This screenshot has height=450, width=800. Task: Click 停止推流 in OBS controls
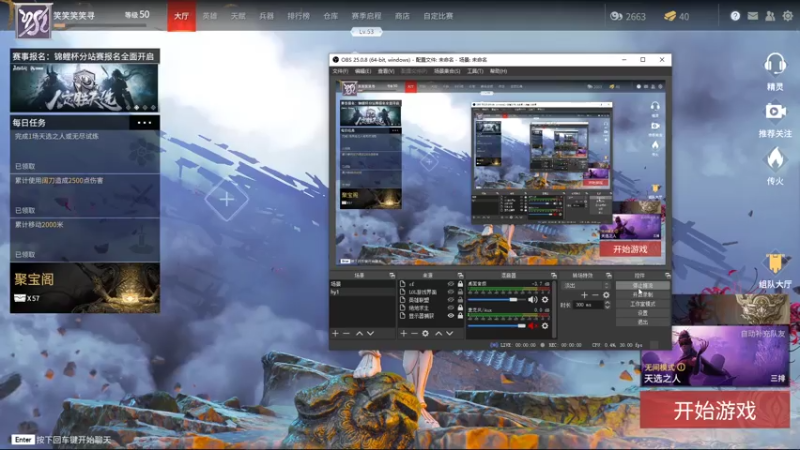click(642, 286)
